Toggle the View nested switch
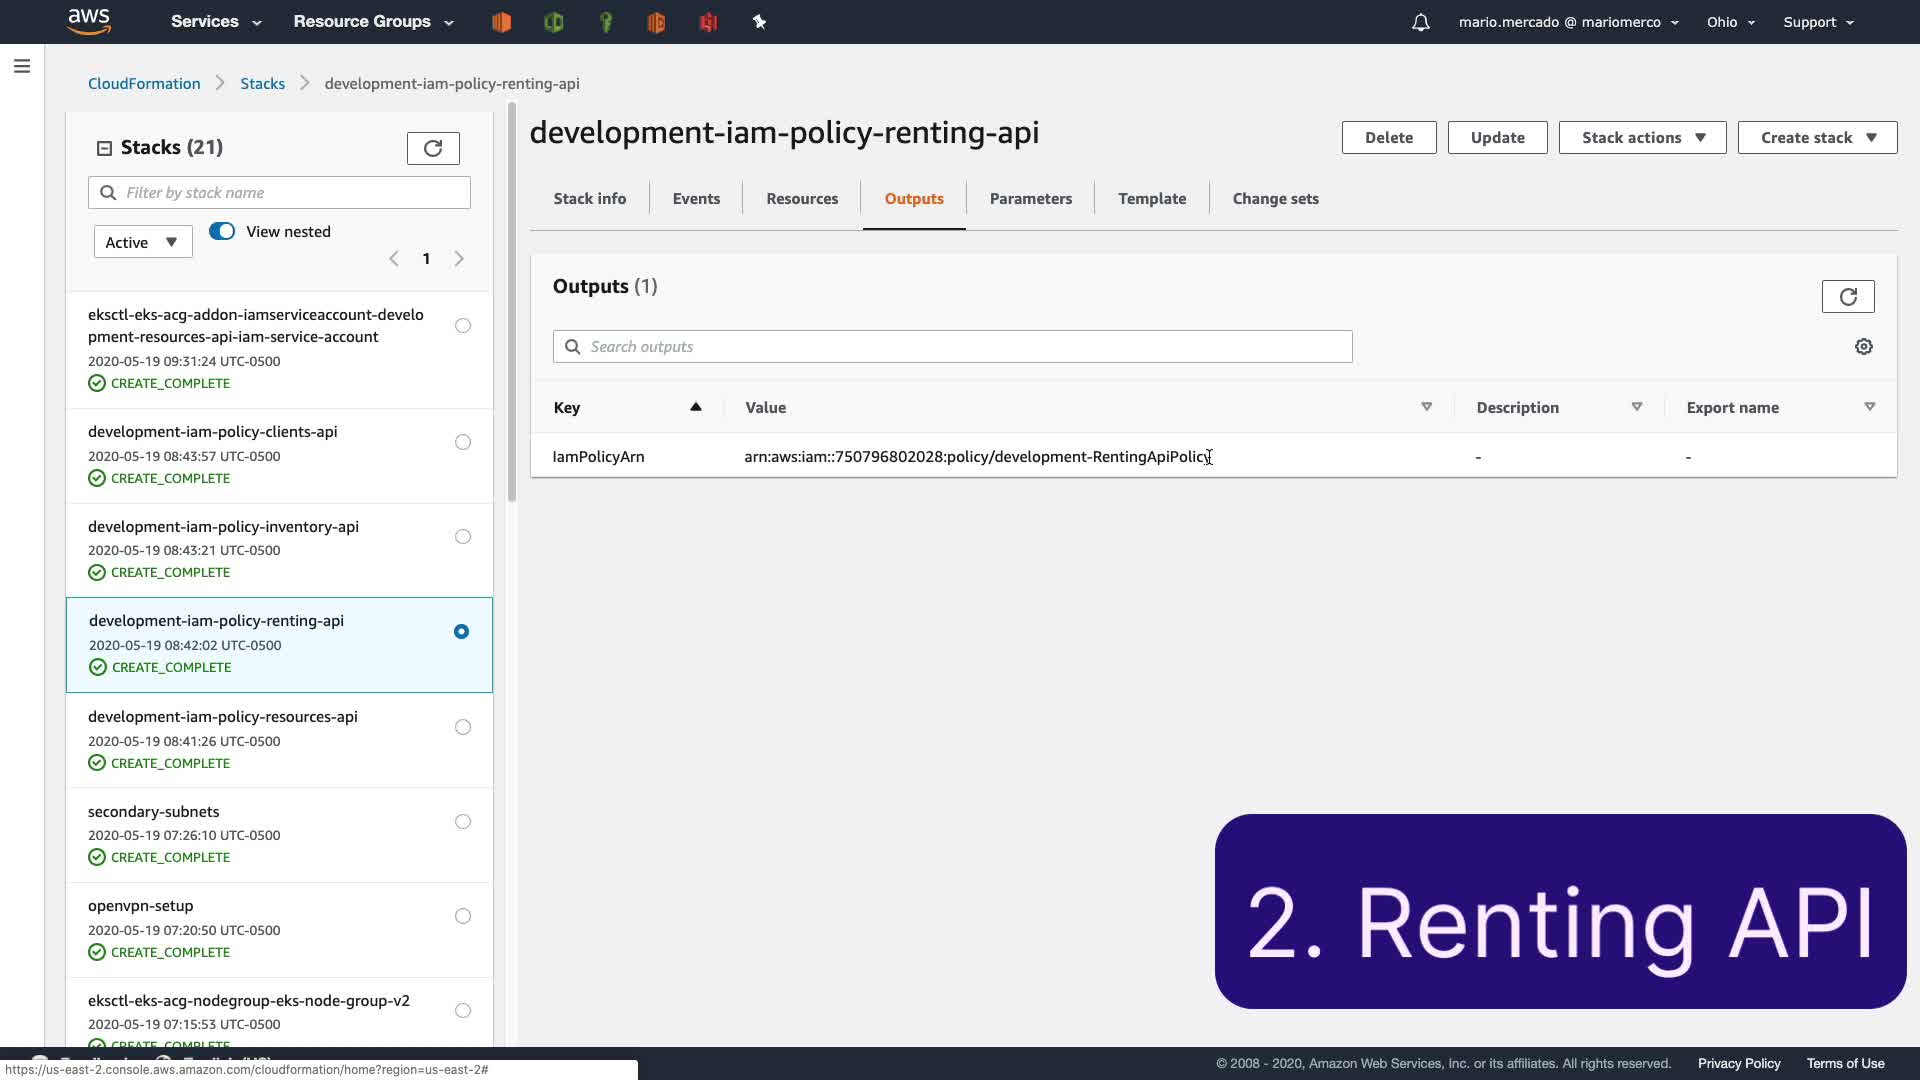Screen dimensions: 1920x1080 click(222, 231)
